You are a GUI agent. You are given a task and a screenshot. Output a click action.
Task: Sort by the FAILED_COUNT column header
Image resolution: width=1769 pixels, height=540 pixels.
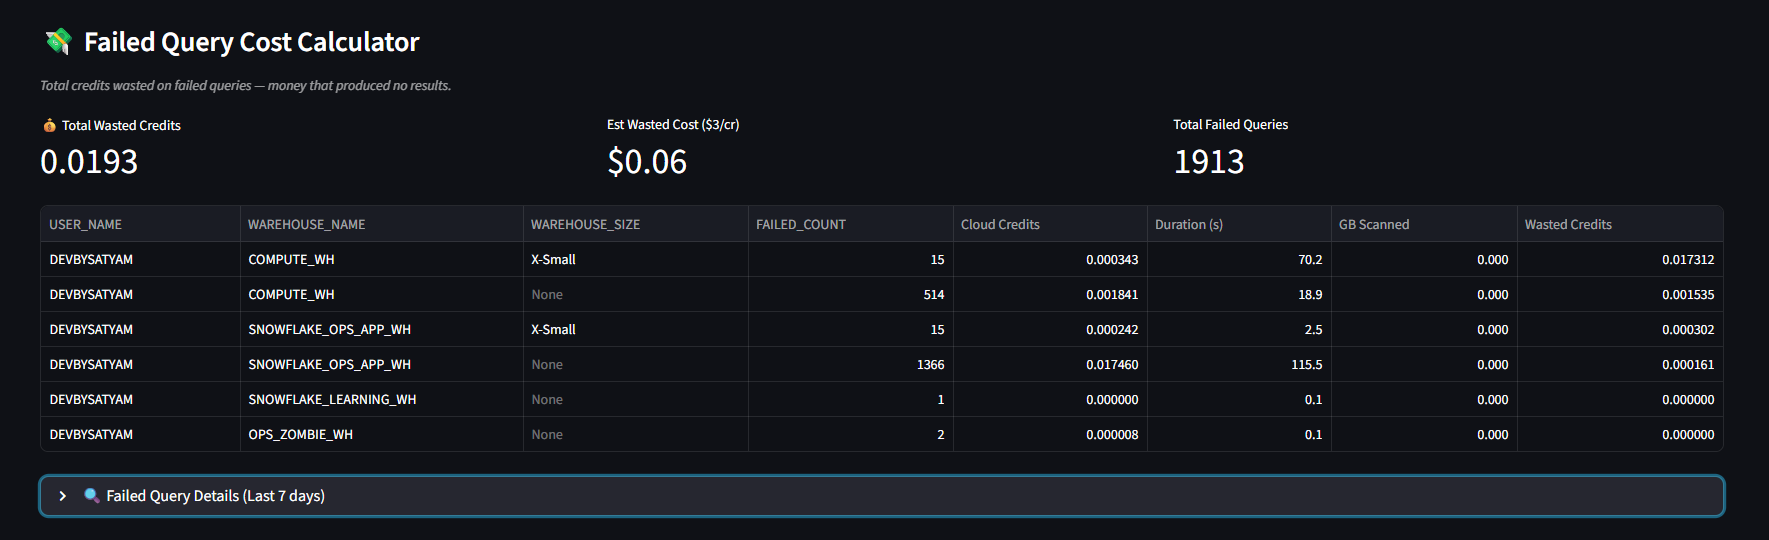(x=800, y=224)
